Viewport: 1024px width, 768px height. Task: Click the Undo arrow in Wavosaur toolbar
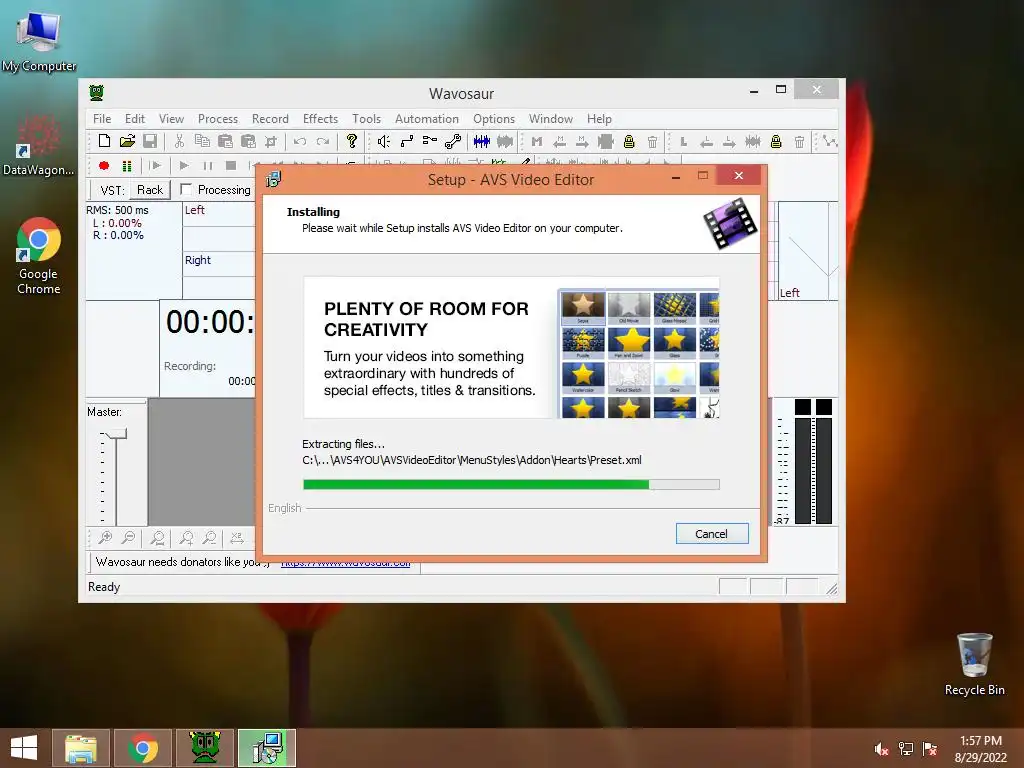coord(300,141)
